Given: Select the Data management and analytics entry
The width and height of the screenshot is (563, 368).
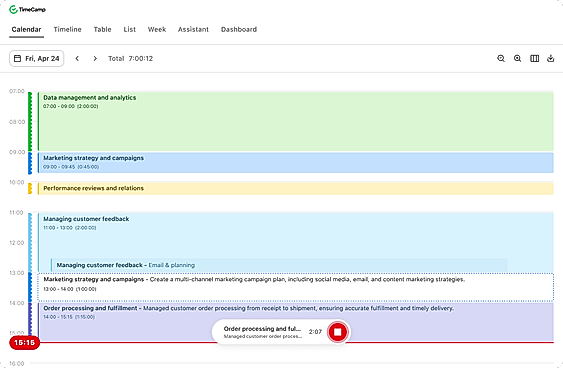Looking at the screenshot, I should click(296, 121).
